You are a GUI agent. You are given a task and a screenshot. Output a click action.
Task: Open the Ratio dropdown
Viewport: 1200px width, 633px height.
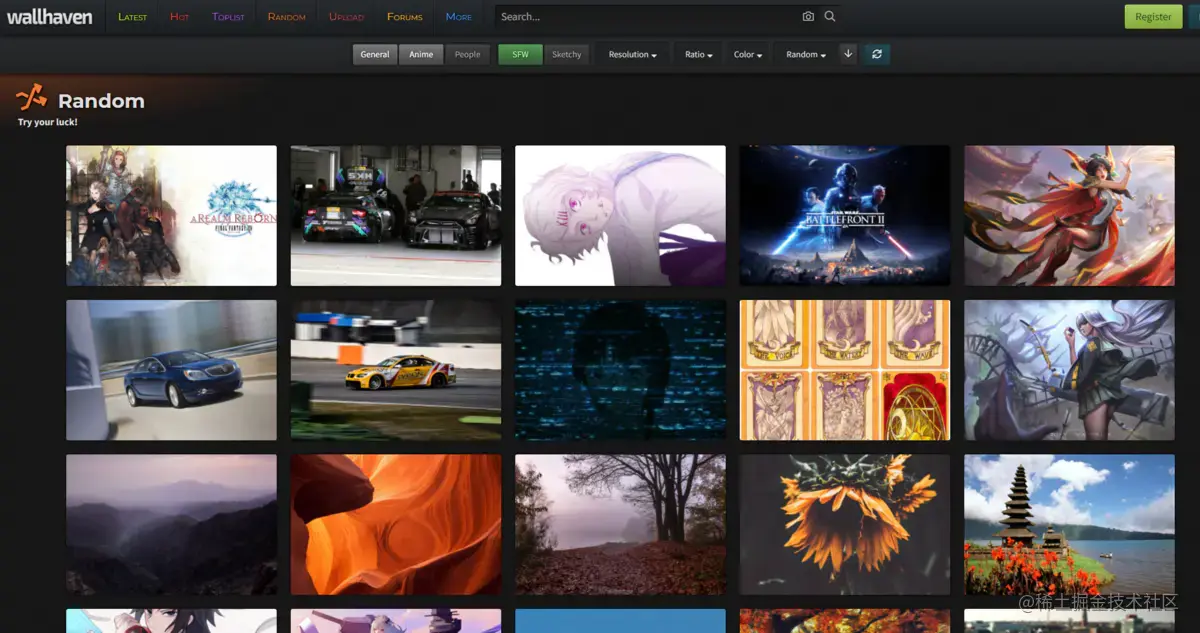click(x=699, y=55)
